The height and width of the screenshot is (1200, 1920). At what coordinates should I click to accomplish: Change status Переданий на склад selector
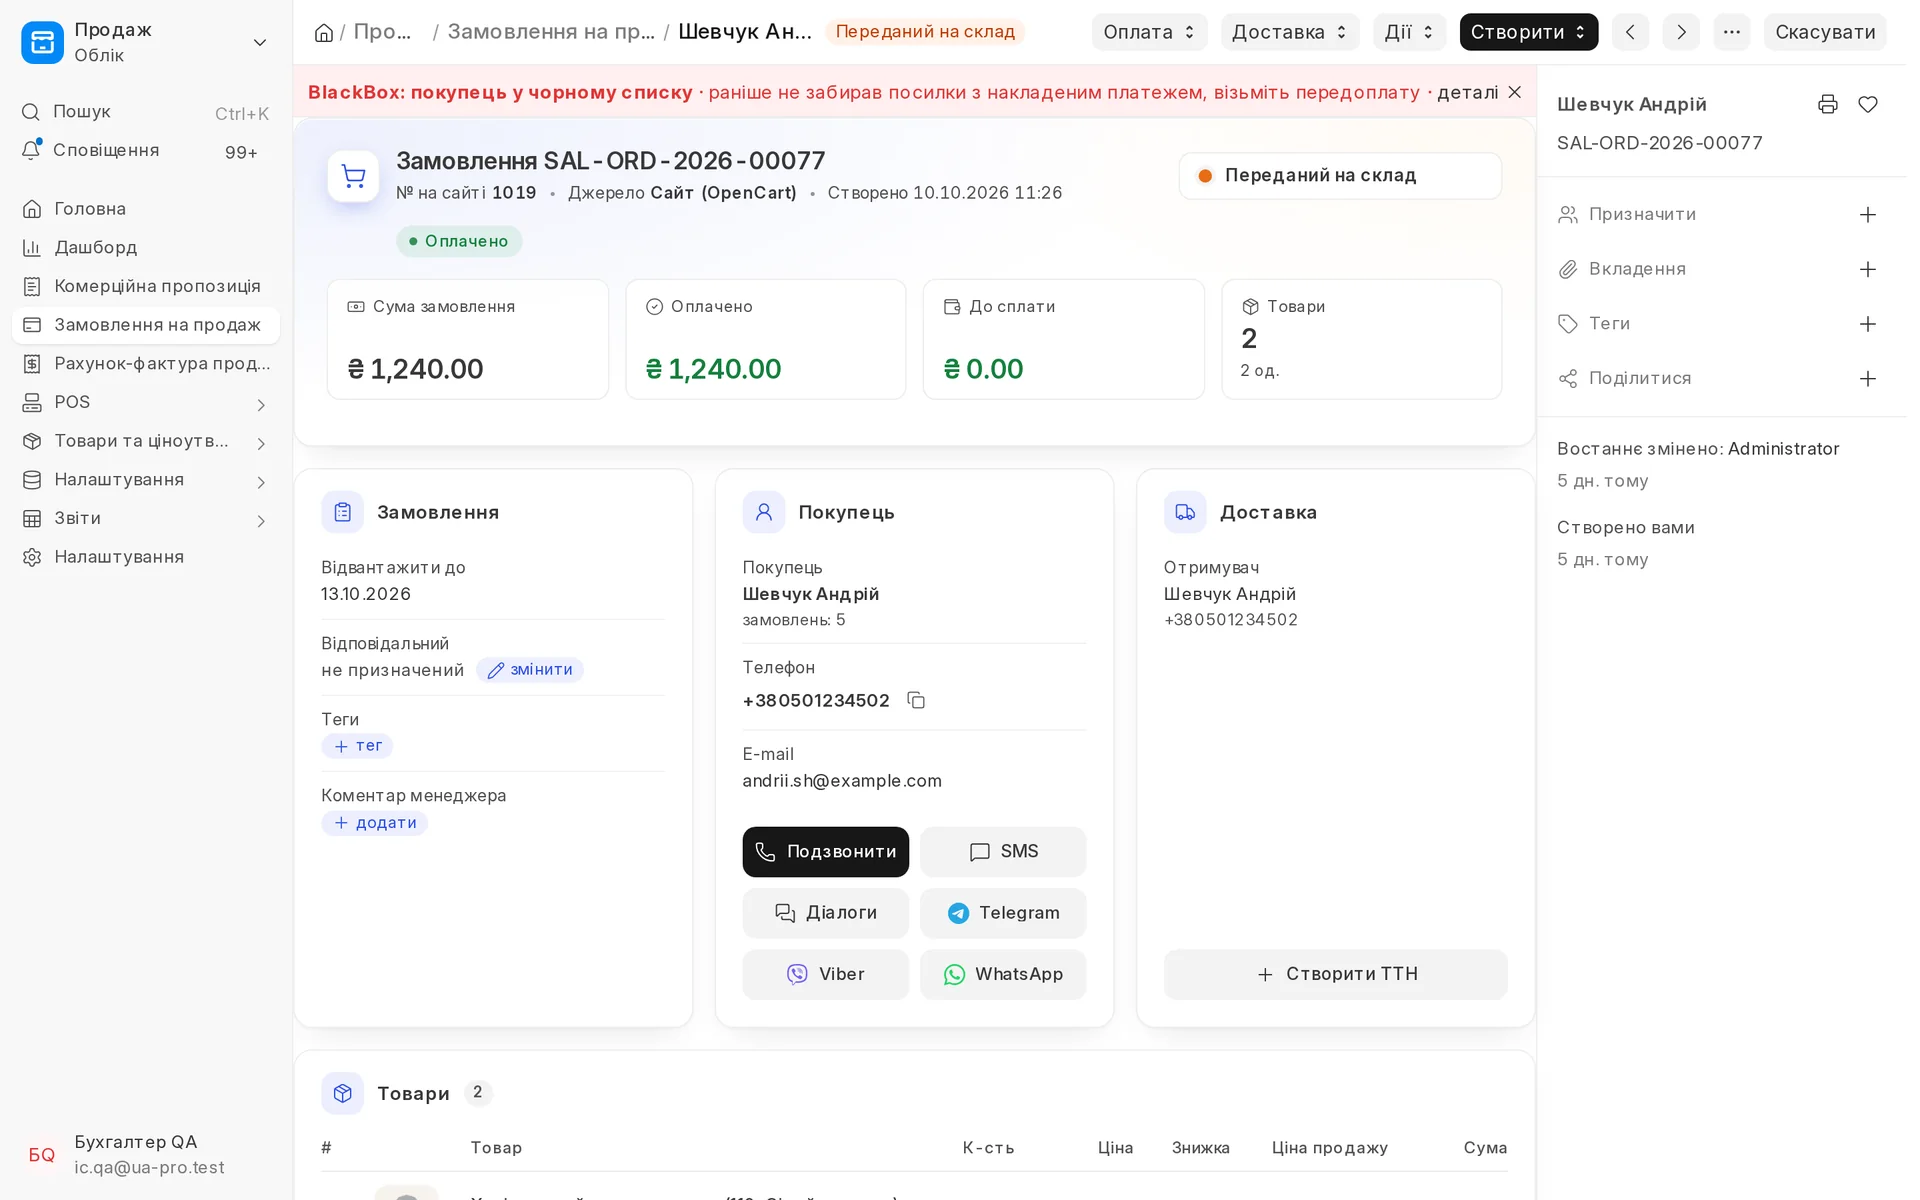coord(1340,176)
